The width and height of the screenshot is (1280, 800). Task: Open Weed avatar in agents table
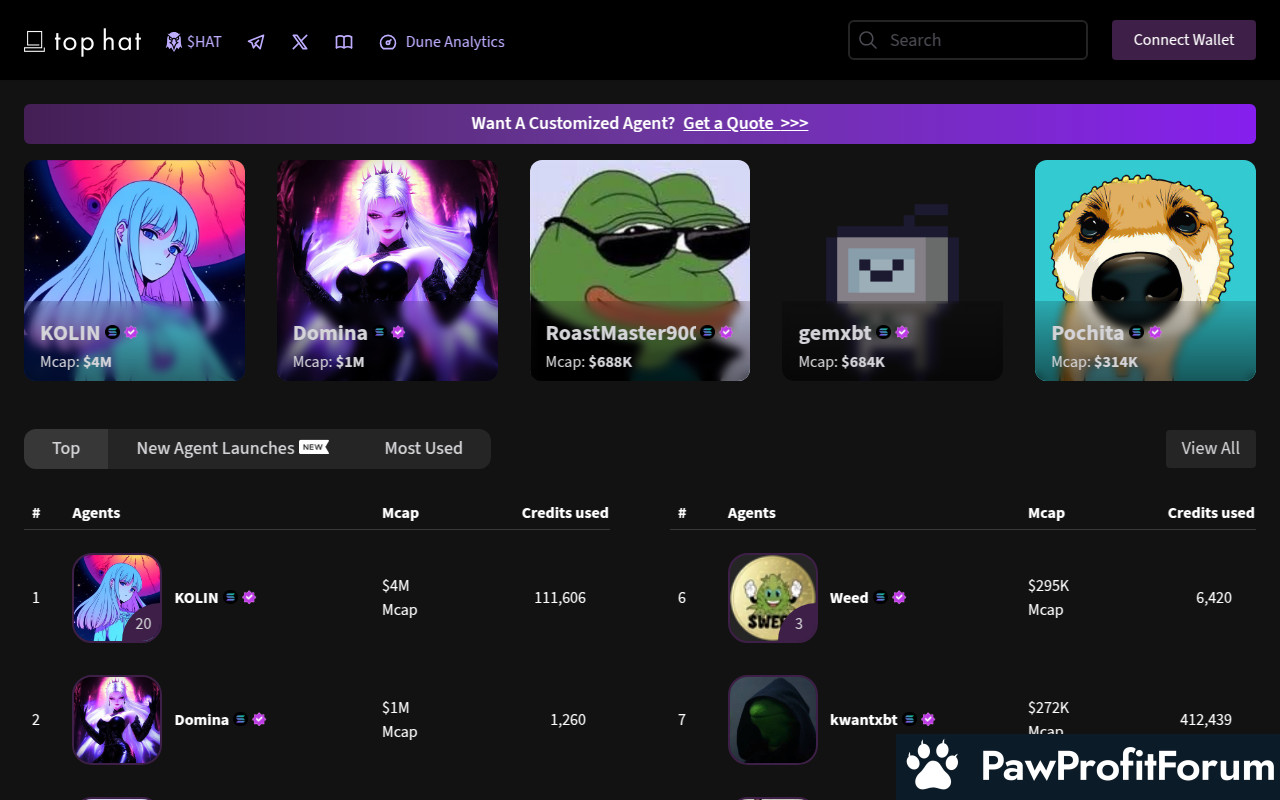(773, 598)
